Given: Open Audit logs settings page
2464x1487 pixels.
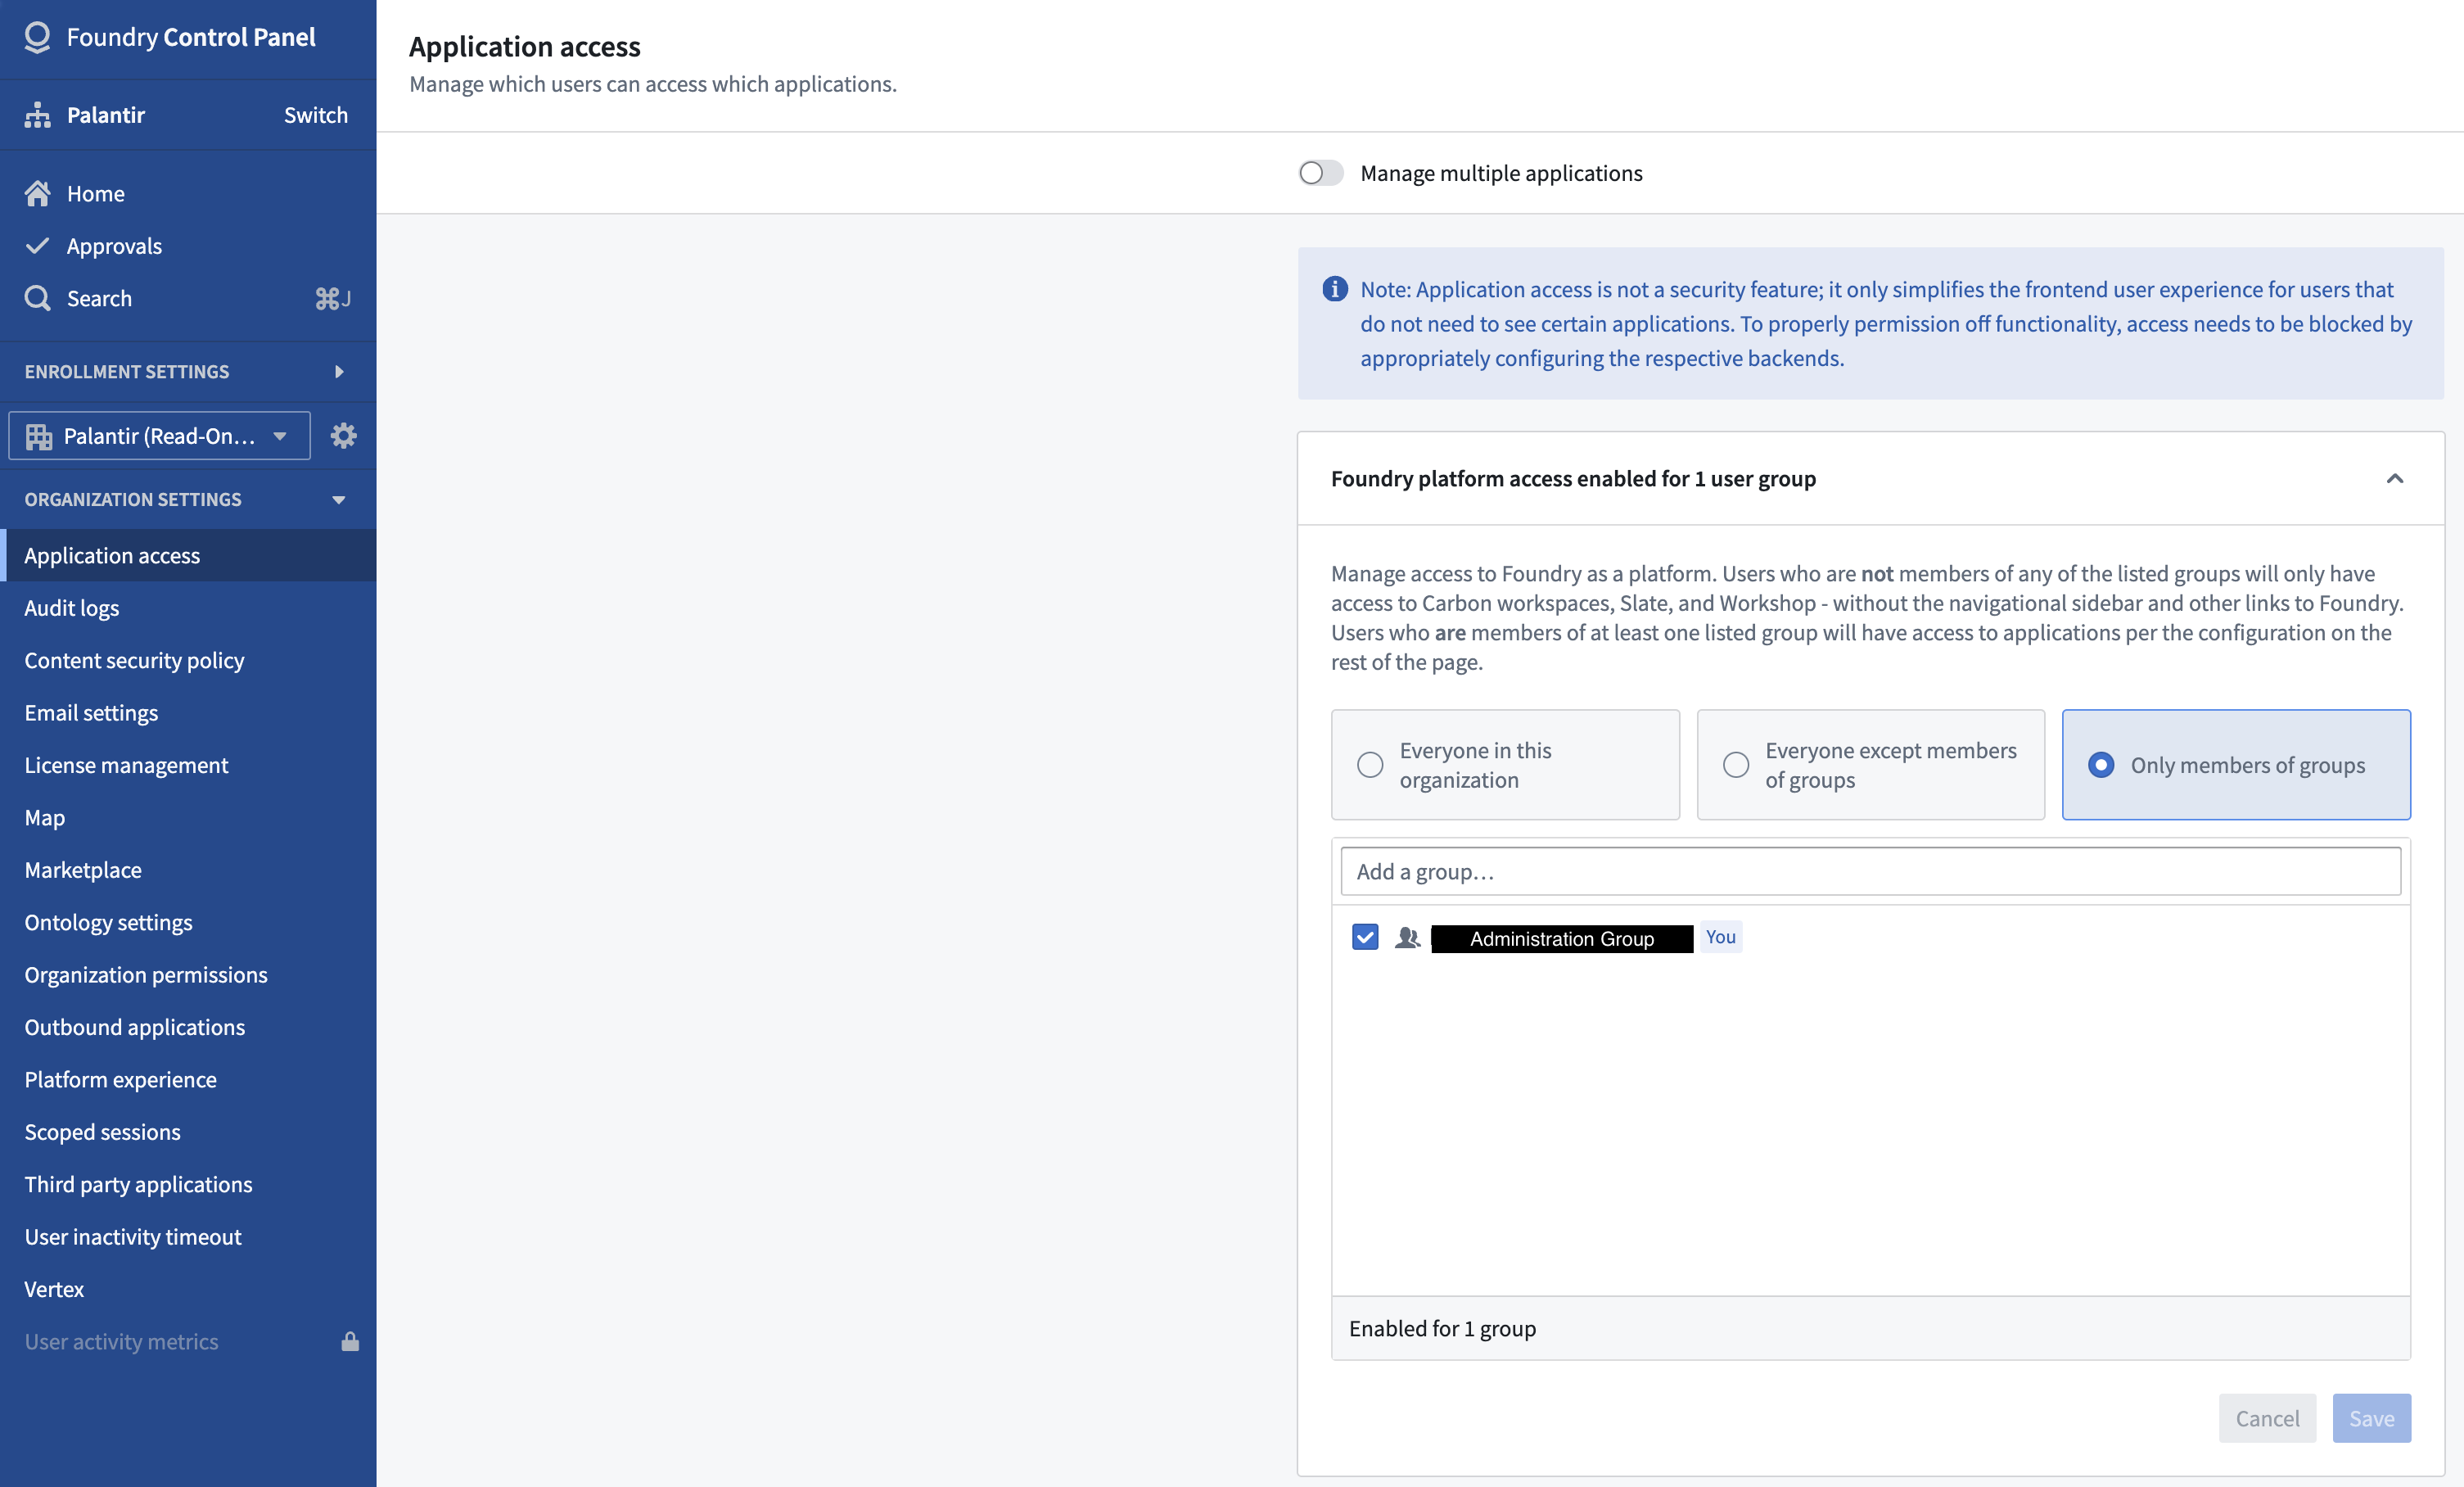Looking at the screenshot, I should [188, 608].
